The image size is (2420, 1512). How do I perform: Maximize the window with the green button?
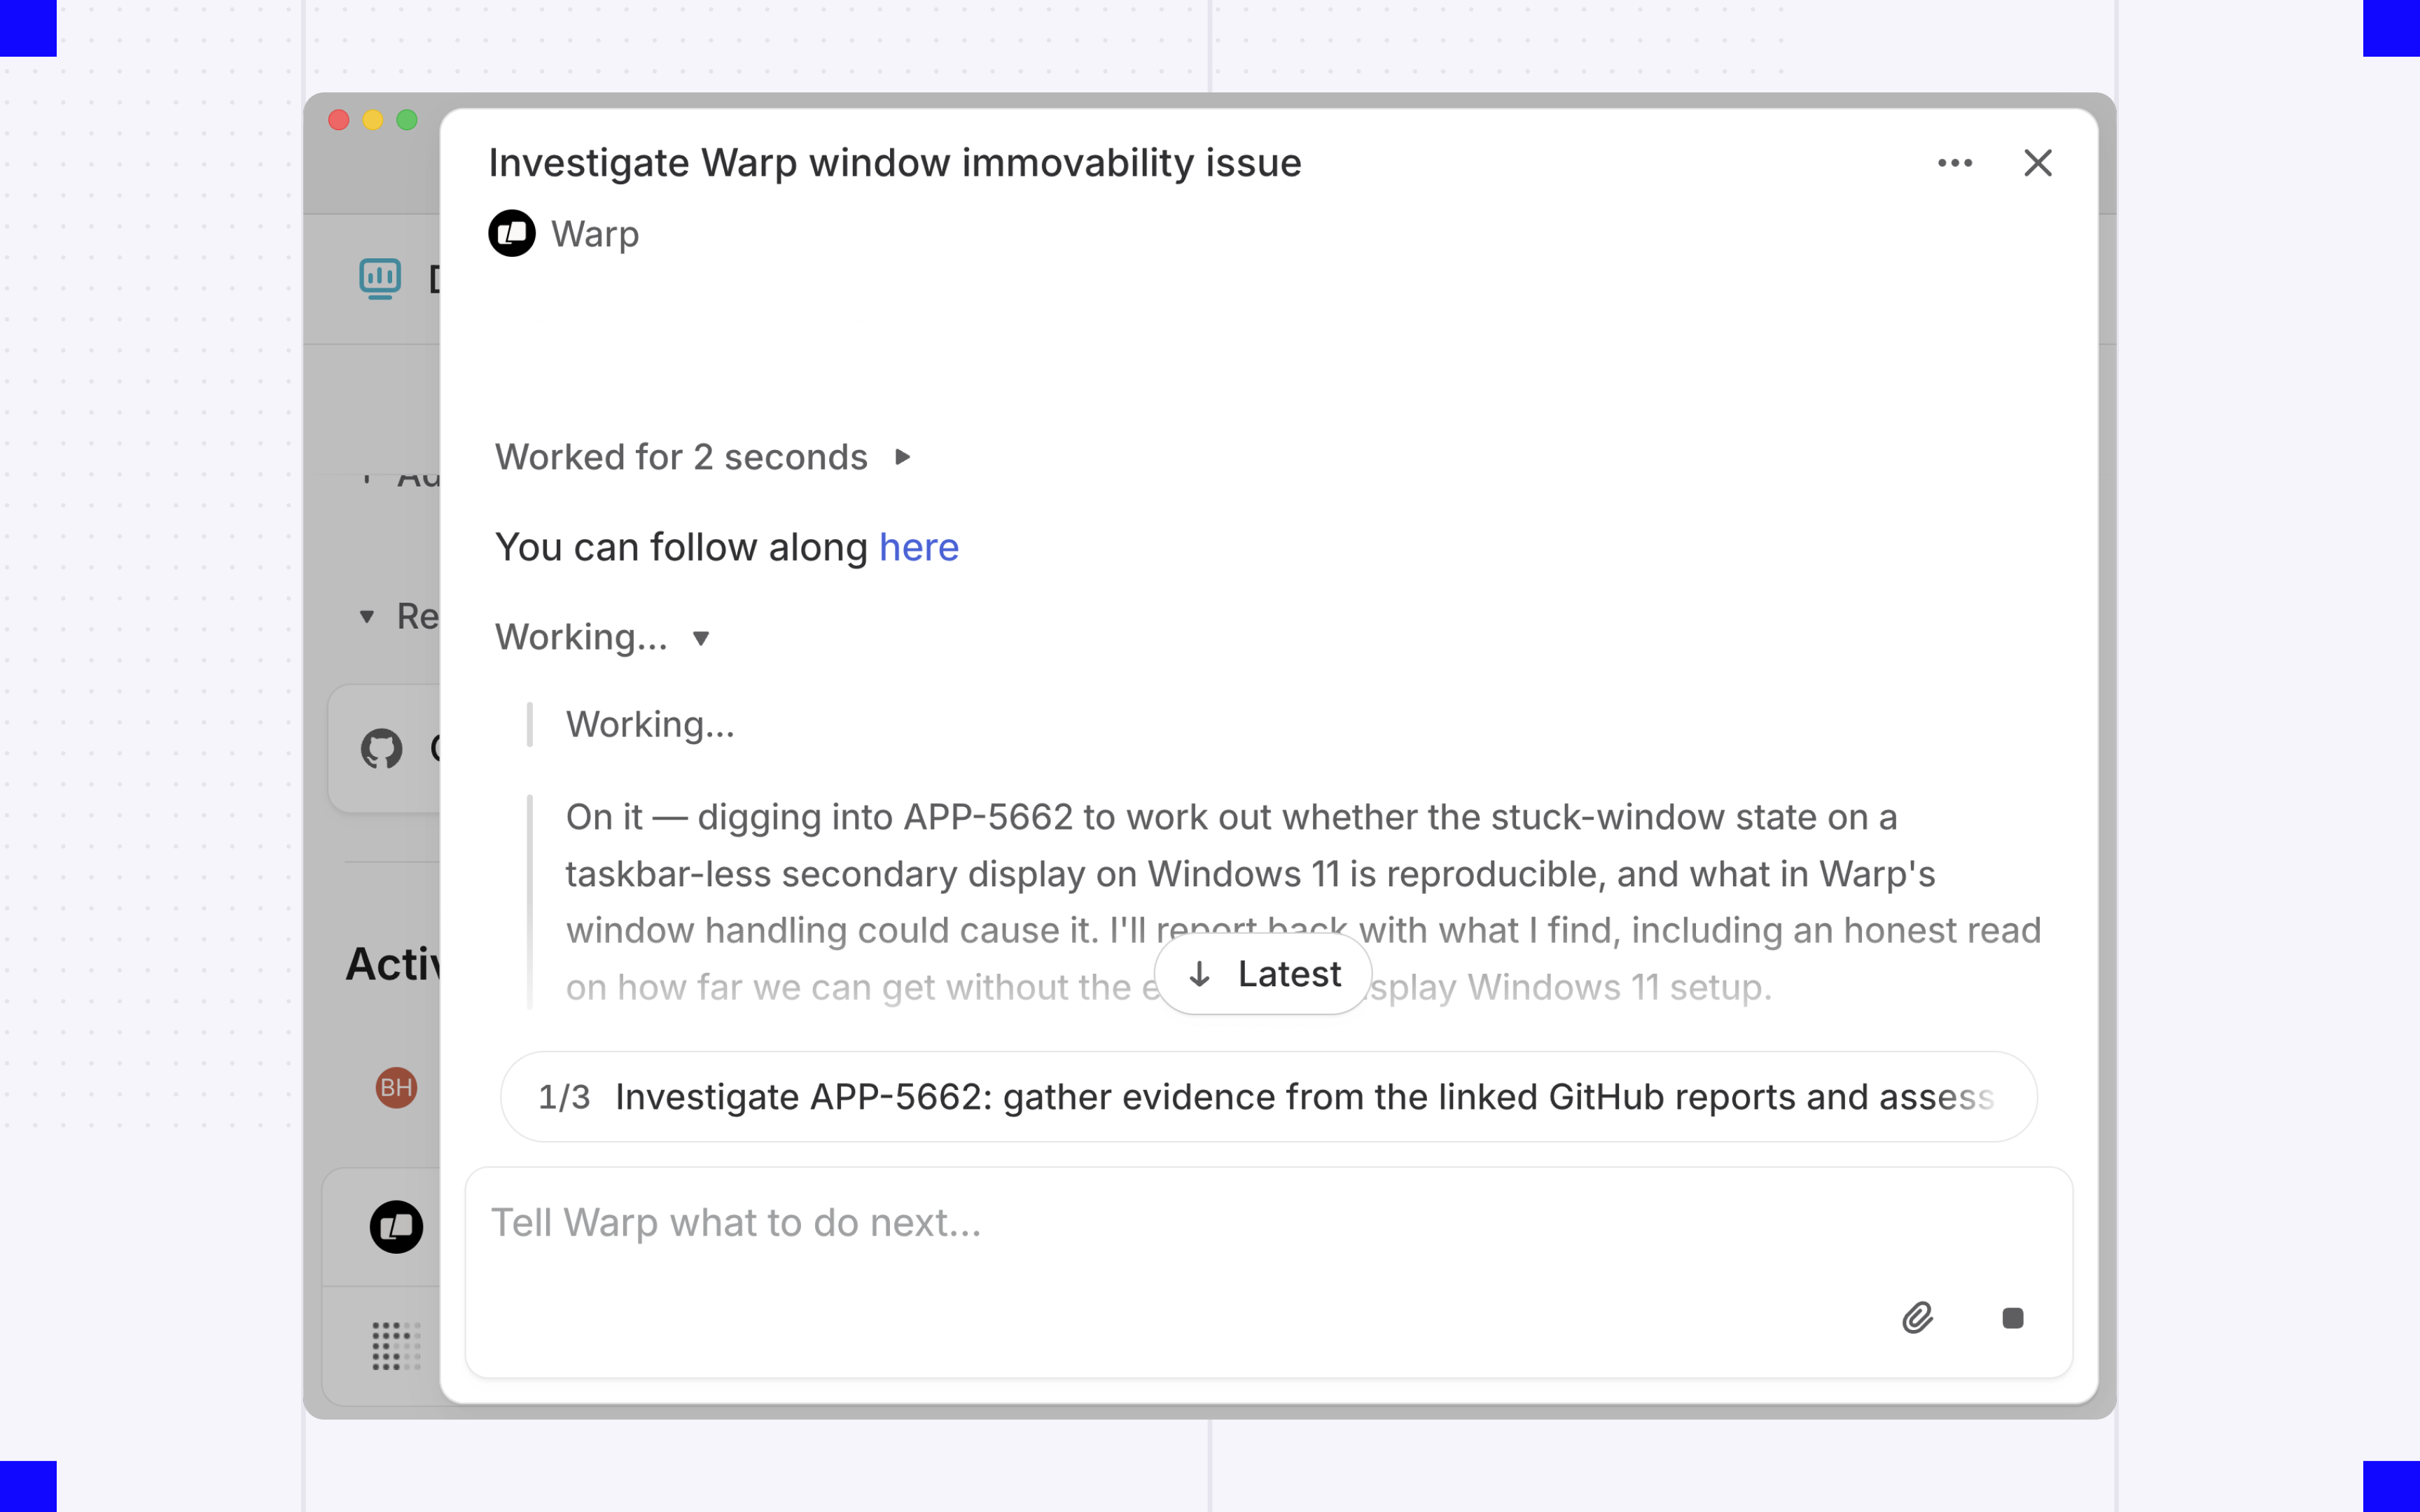pyautogui.click(x=407, y=120)
